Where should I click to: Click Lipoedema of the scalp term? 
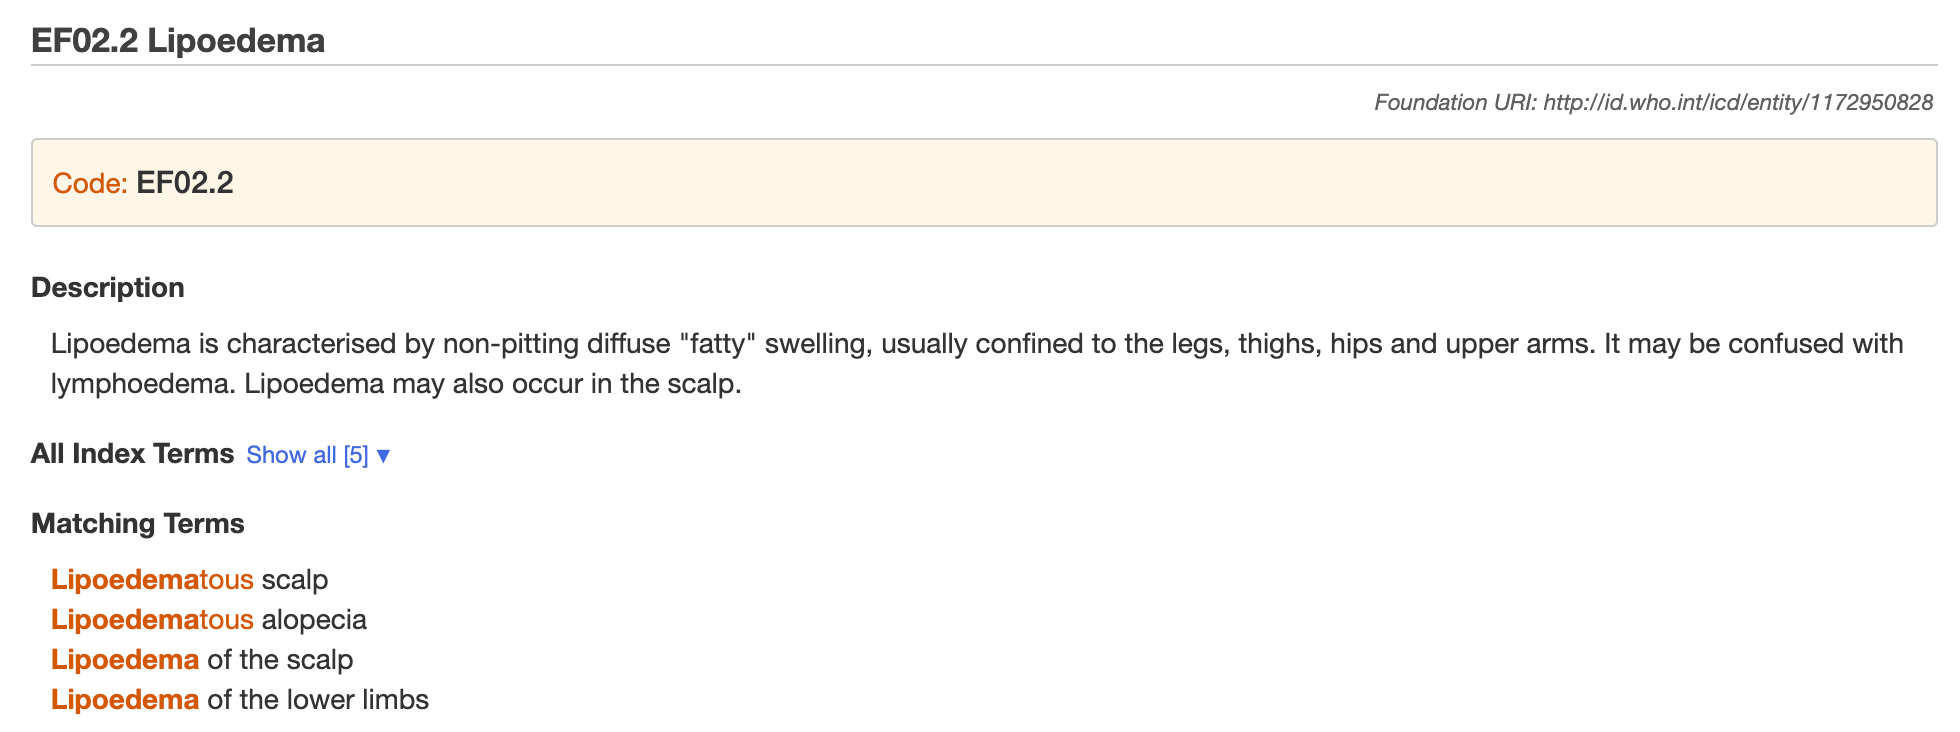coord(202,660)
